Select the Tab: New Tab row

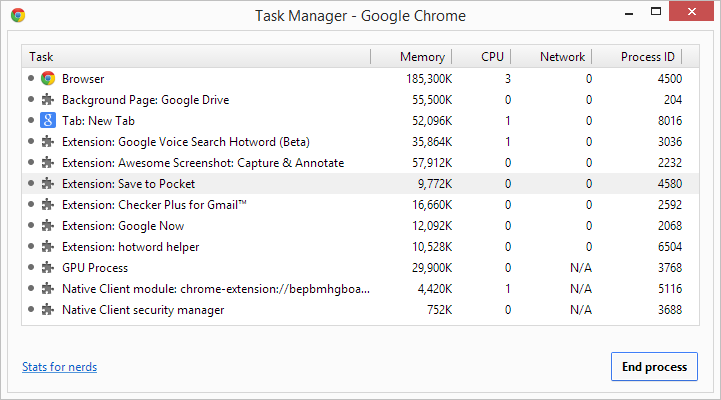point(360,120)
